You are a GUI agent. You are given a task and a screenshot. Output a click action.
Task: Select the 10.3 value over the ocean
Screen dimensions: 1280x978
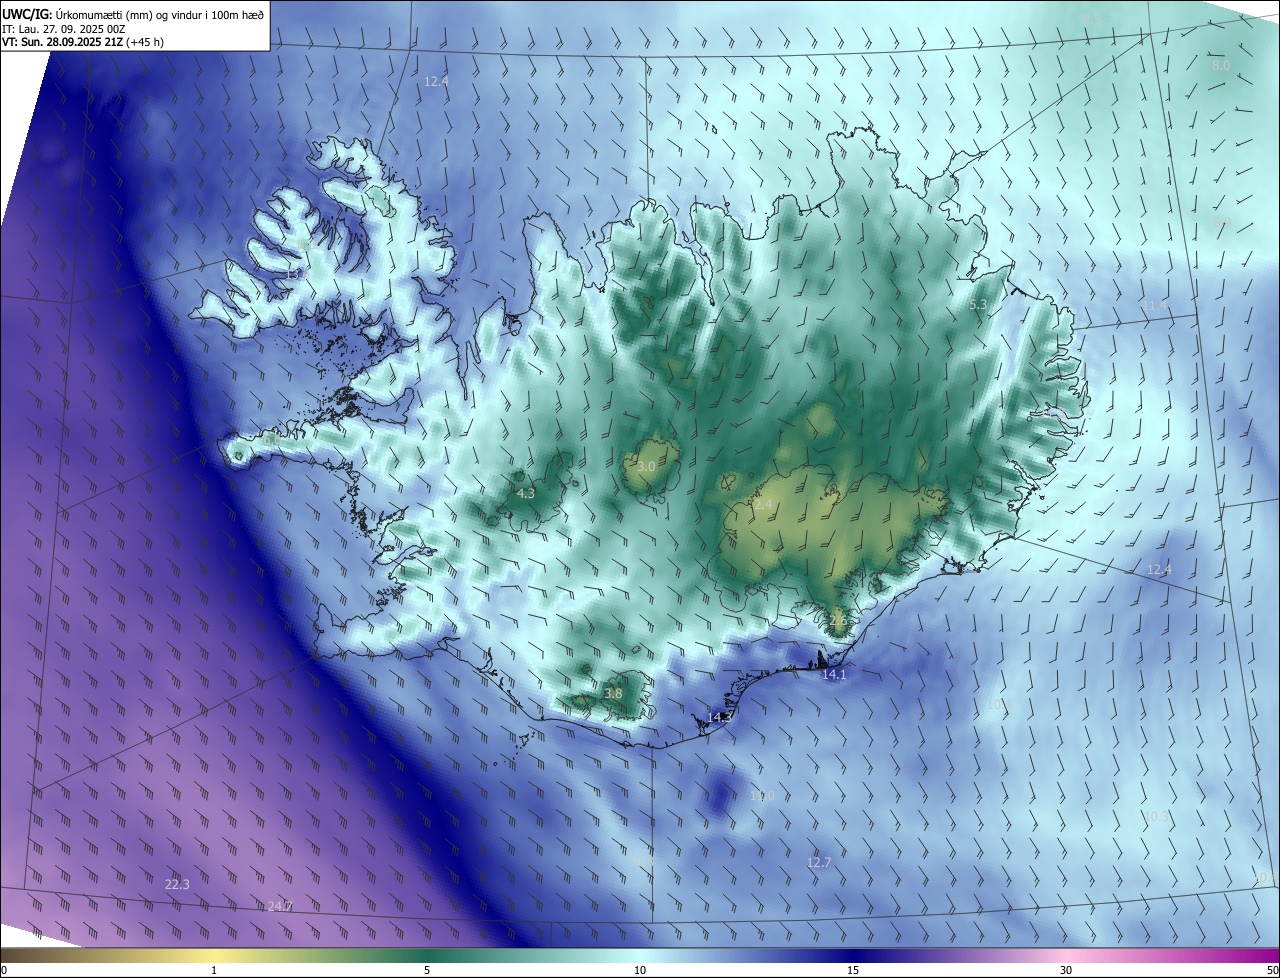[1156, 817]
